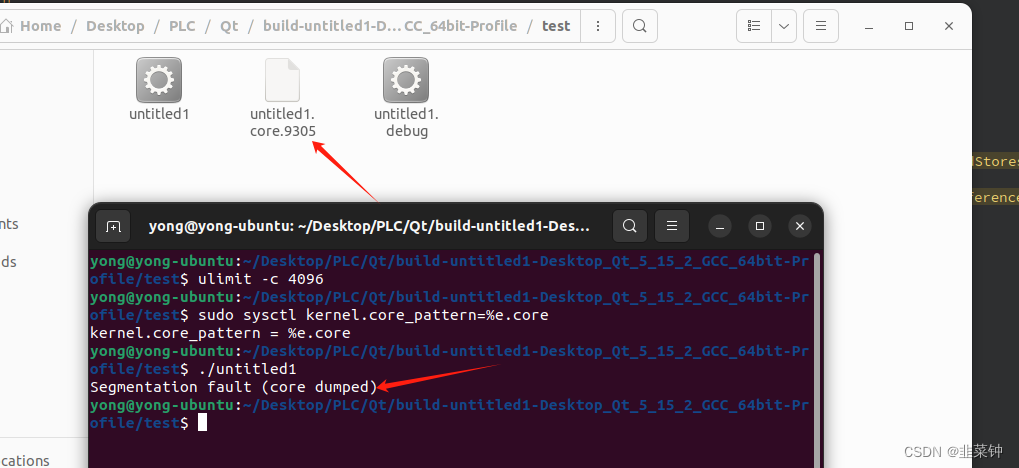This screenshot has width=1019, height=468.
Task: Maximize the file manager window
Action: (x=909, y=26)
